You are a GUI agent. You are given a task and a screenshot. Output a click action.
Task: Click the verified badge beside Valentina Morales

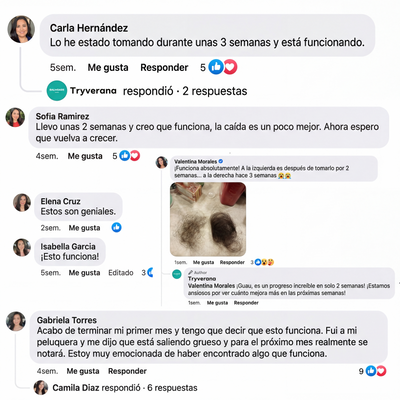point(221,161)
